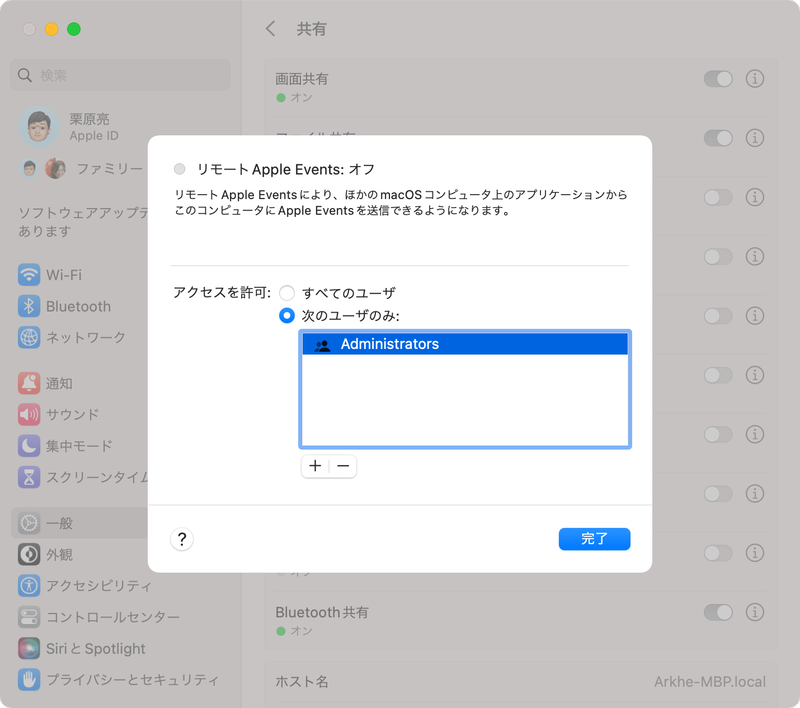800x708 pixels.
Task: Click the 完了 button
Action: (x=594, y=539)
